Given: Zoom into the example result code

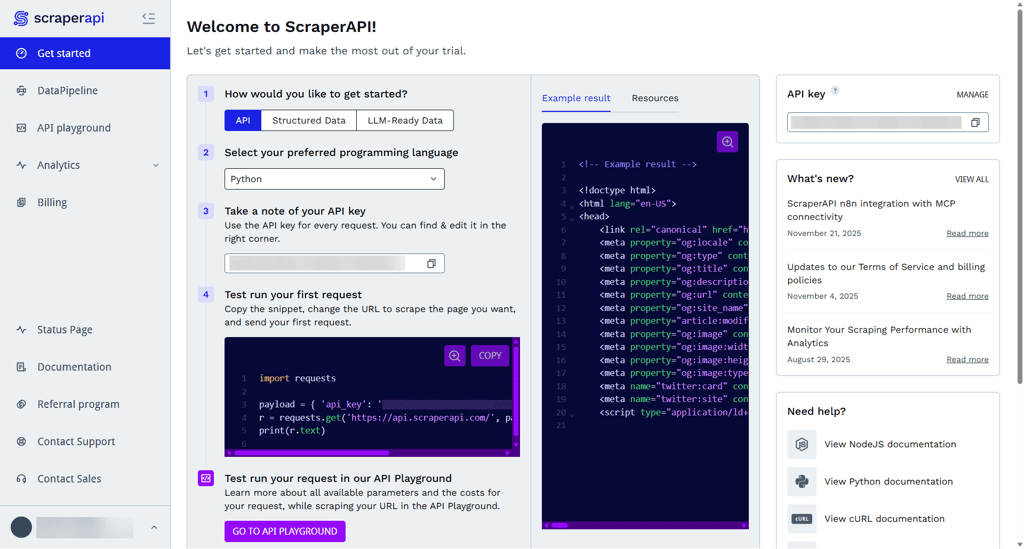Looking at the screenshot, I should coord(727,142).
